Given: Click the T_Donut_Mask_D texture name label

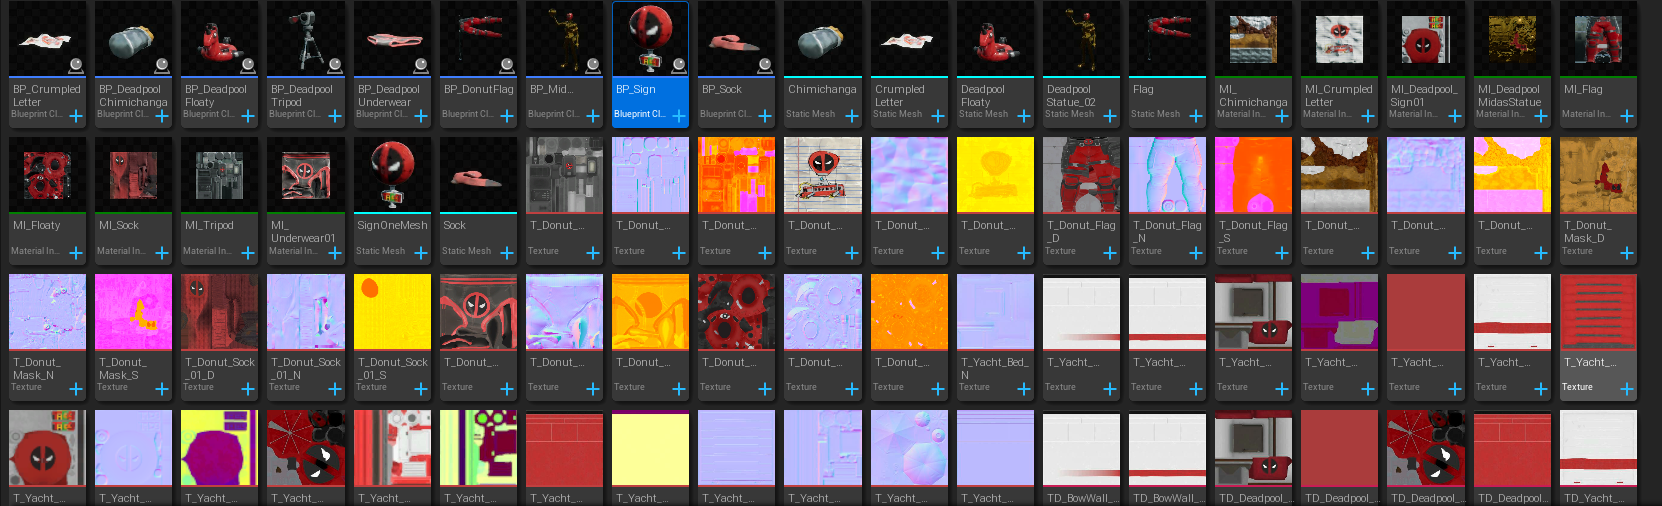Looking at the screenshot, I should (x=1588, y=232).
